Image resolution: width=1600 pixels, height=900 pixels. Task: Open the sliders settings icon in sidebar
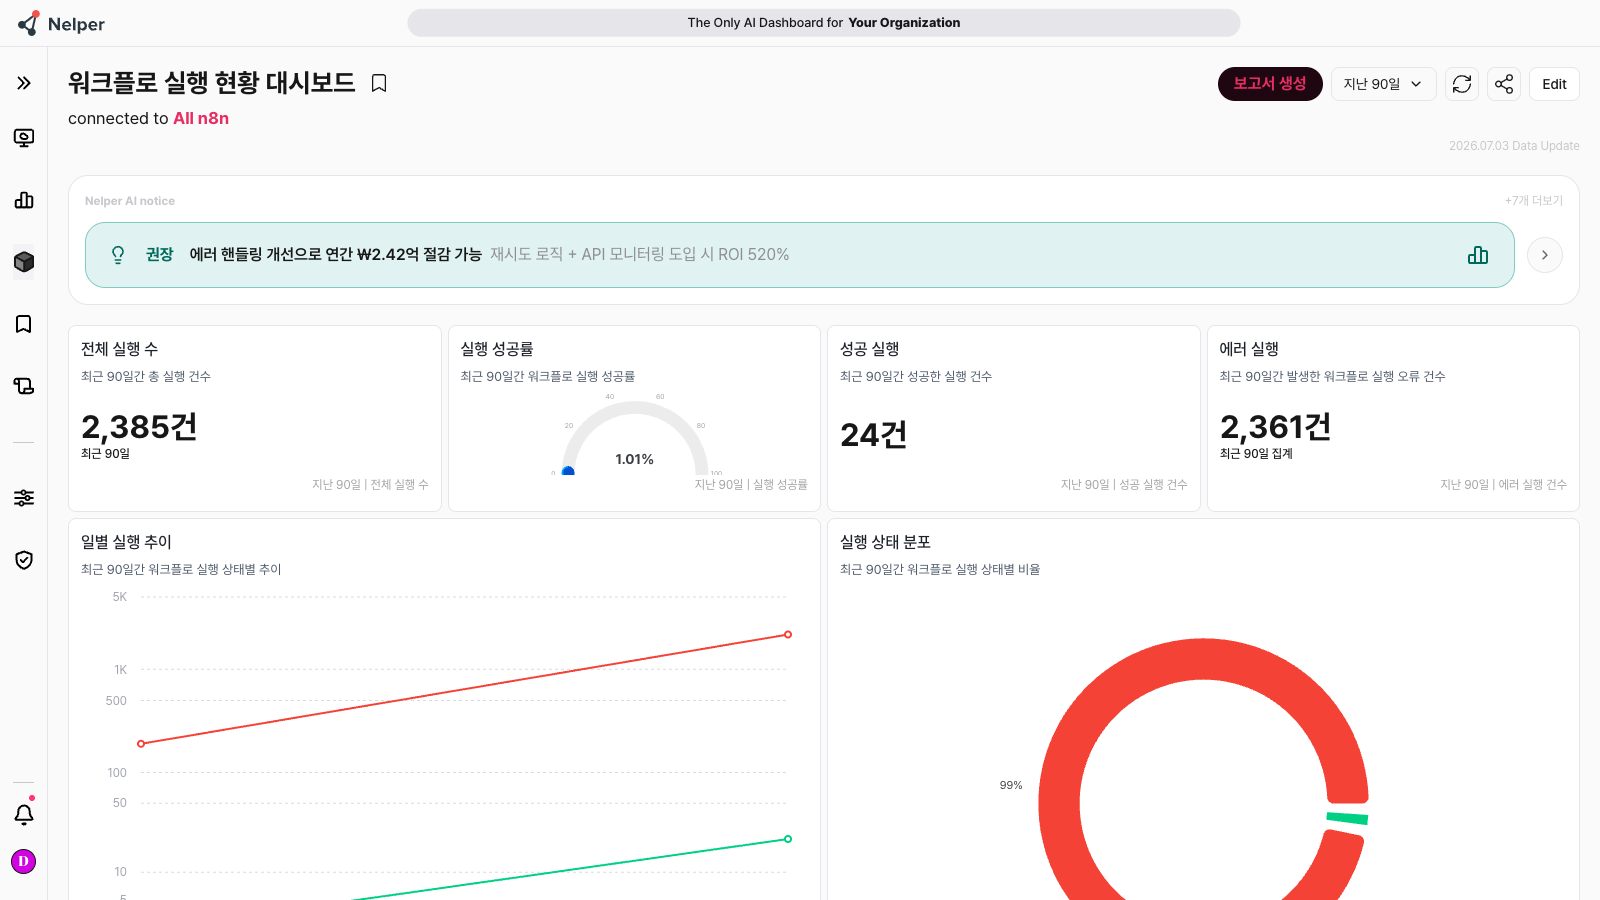[x=24, y=498]
